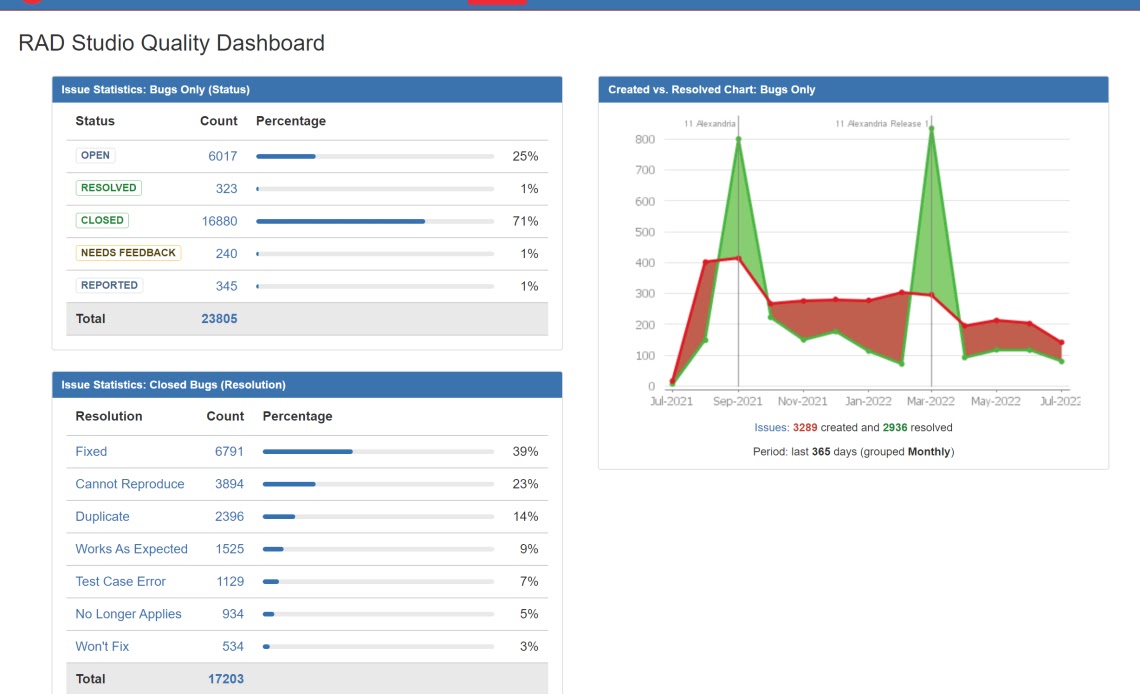This screenshot has width=1140, height=694.
Task: Open the Fixed resolution link
Action: 91,451
